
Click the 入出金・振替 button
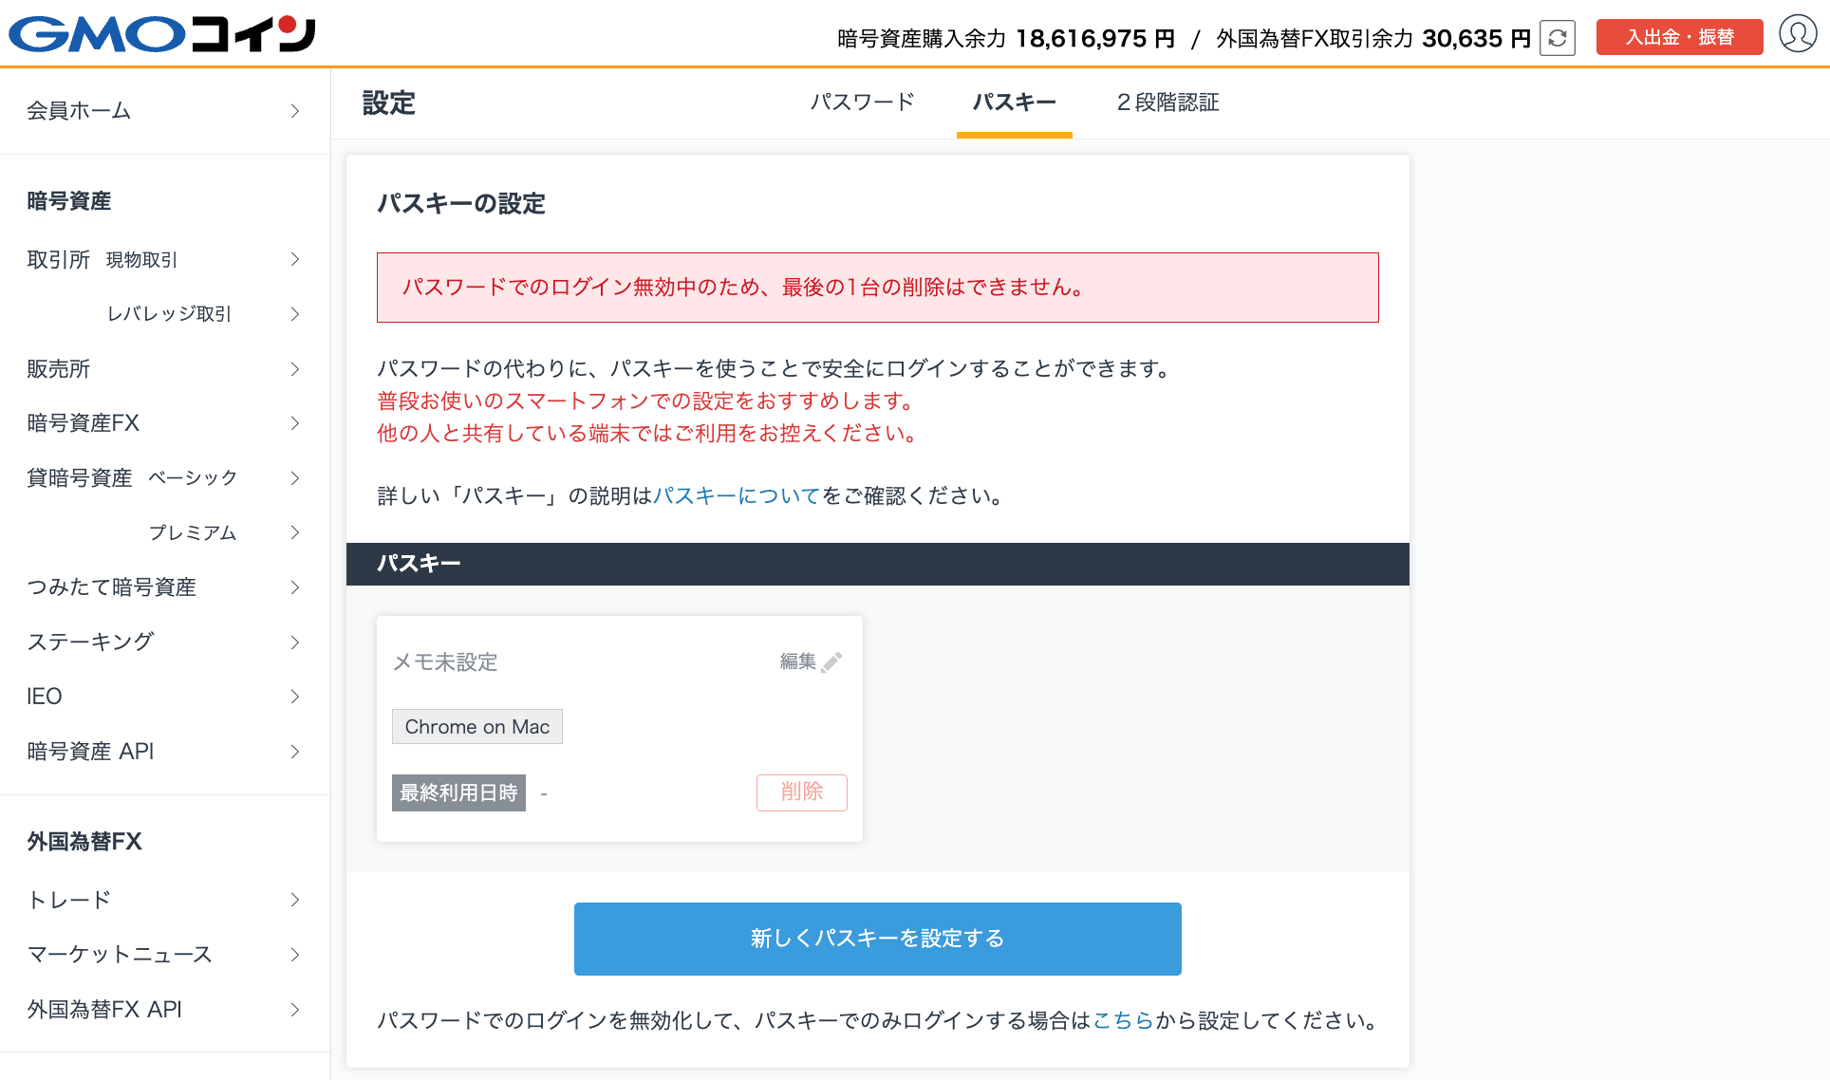pyautogui.click(x=1679, y=37)
